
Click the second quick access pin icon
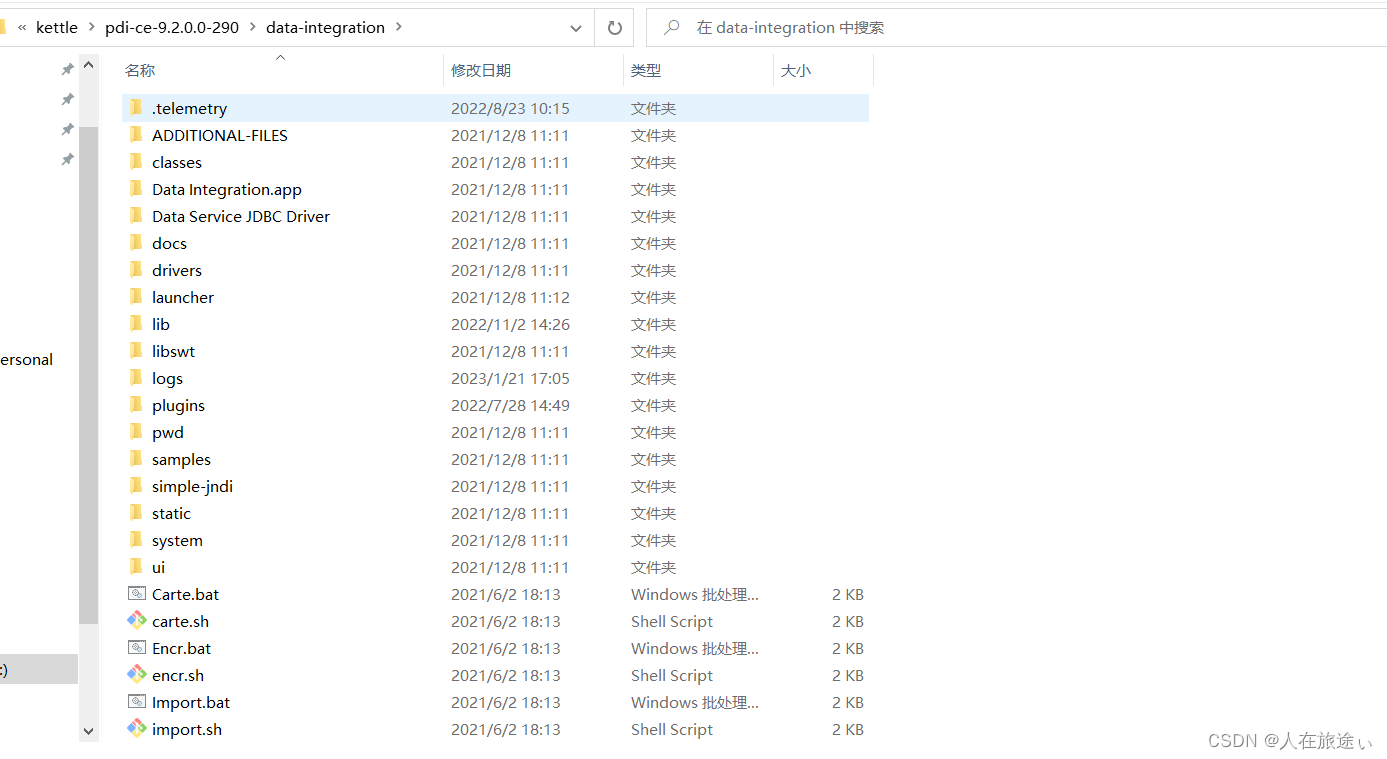coord(67,99)
